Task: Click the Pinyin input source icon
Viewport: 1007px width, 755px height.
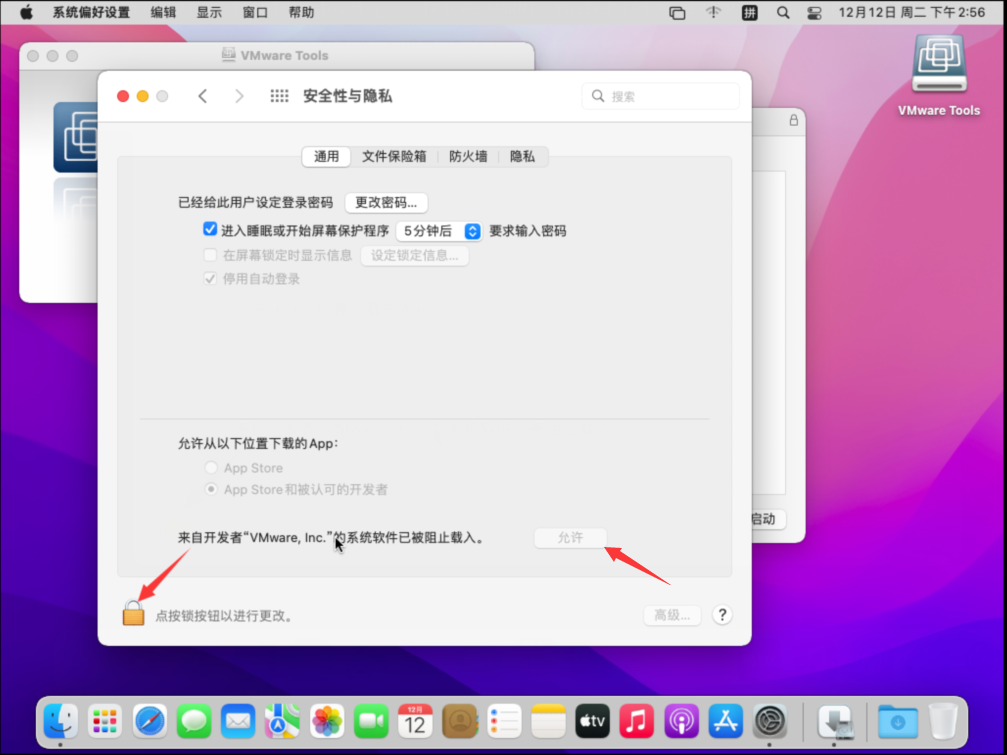Action: 749,12
